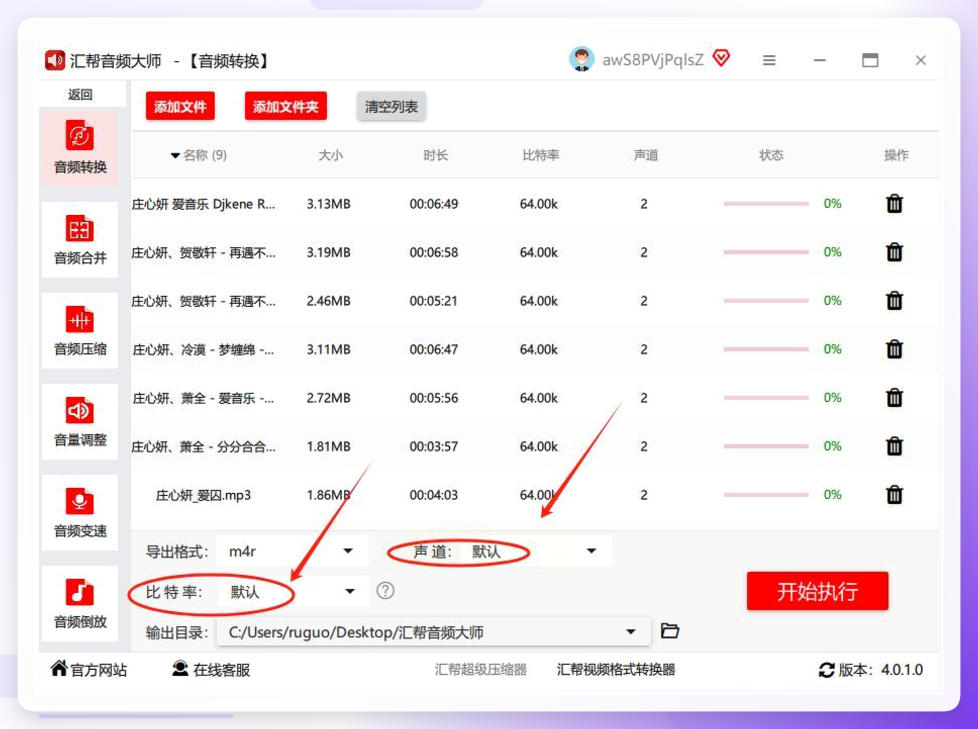This screenshot has width=978, height=729.
Task: Select the 庄心妍_爱囚.mp3 file name
Action: point(203,496)
